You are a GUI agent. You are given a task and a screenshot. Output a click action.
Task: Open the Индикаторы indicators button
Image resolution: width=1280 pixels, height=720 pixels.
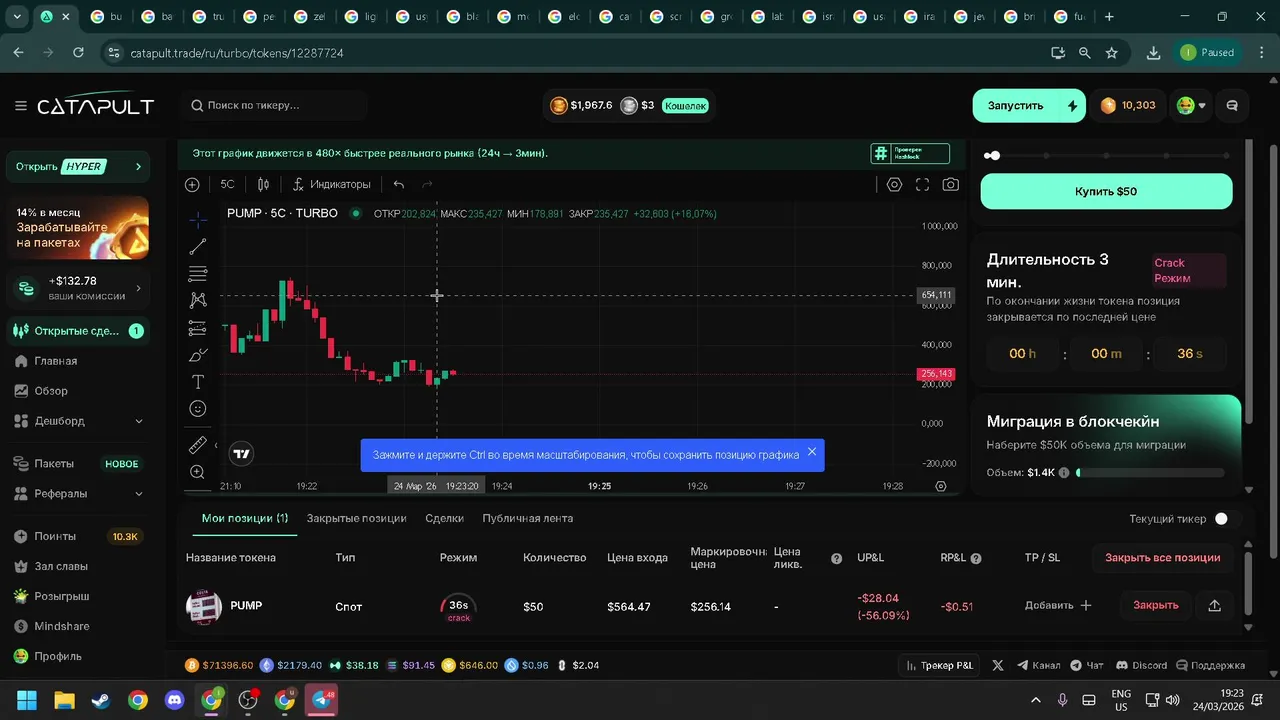pyautogui.click(x=331, y=184)
